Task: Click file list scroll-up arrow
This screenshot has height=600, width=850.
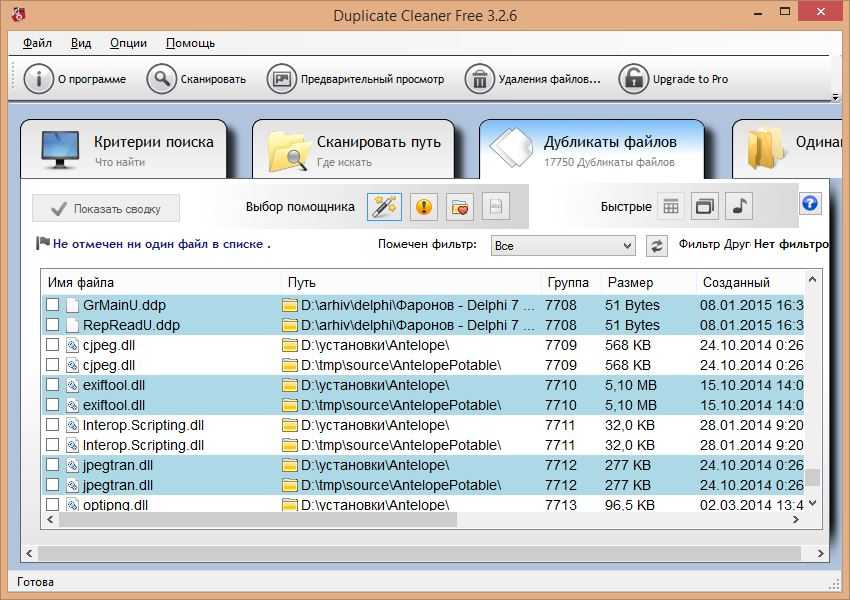Action: (x=812, y=280)
